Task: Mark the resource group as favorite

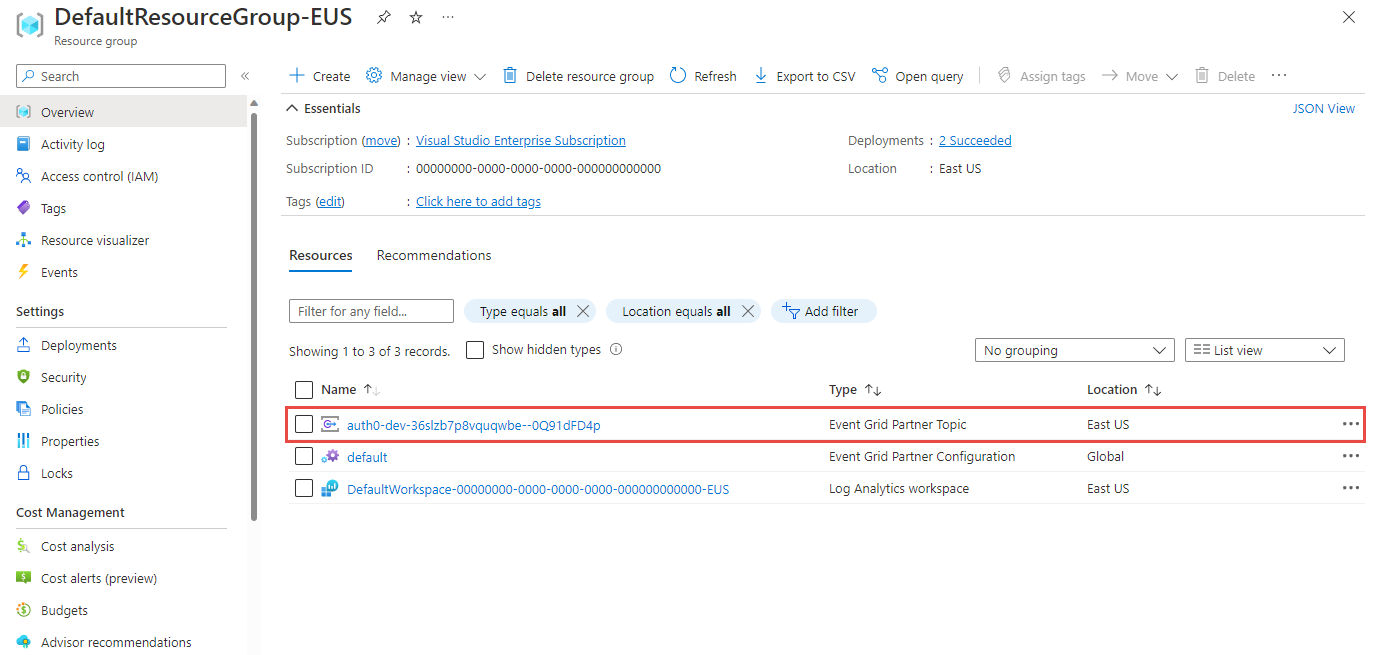Action: 415,16
